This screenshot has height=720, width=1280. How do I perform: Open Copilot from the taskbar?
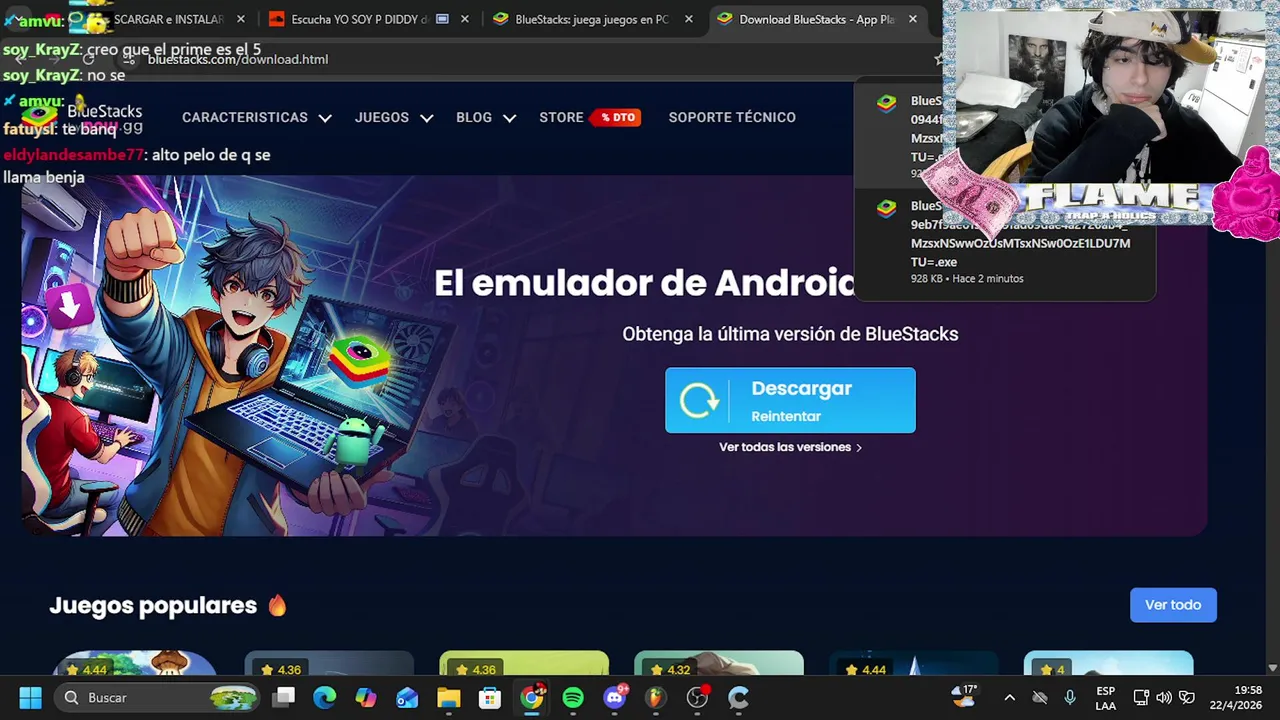coord(366,698)
